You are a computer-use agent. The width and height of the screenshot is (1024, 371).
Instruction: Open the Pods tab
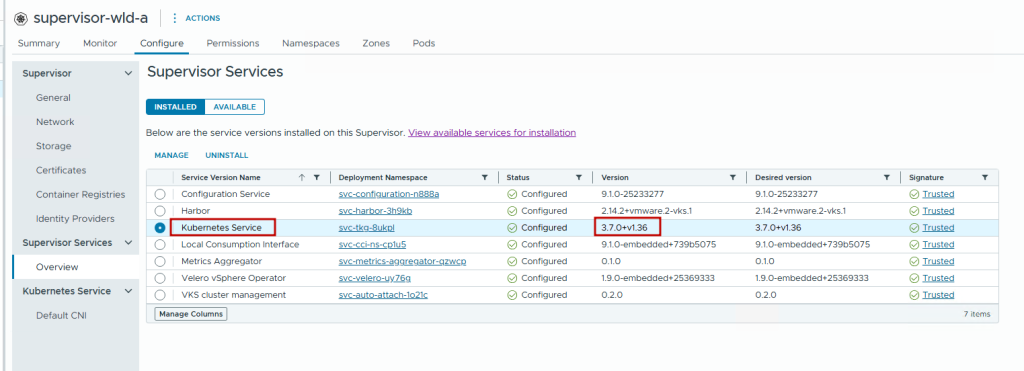click(x=424, y=44)
